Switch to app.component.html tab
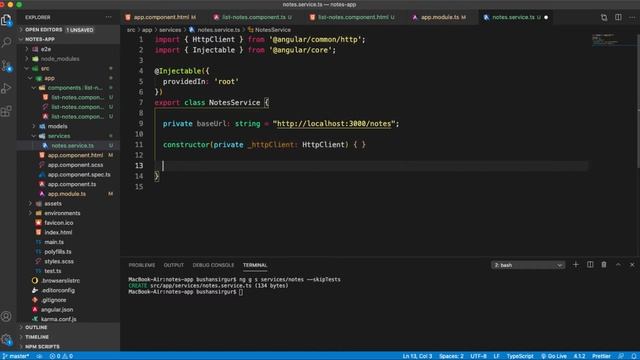The width and height of the screenshot is (640, 360). pos(161,17)
